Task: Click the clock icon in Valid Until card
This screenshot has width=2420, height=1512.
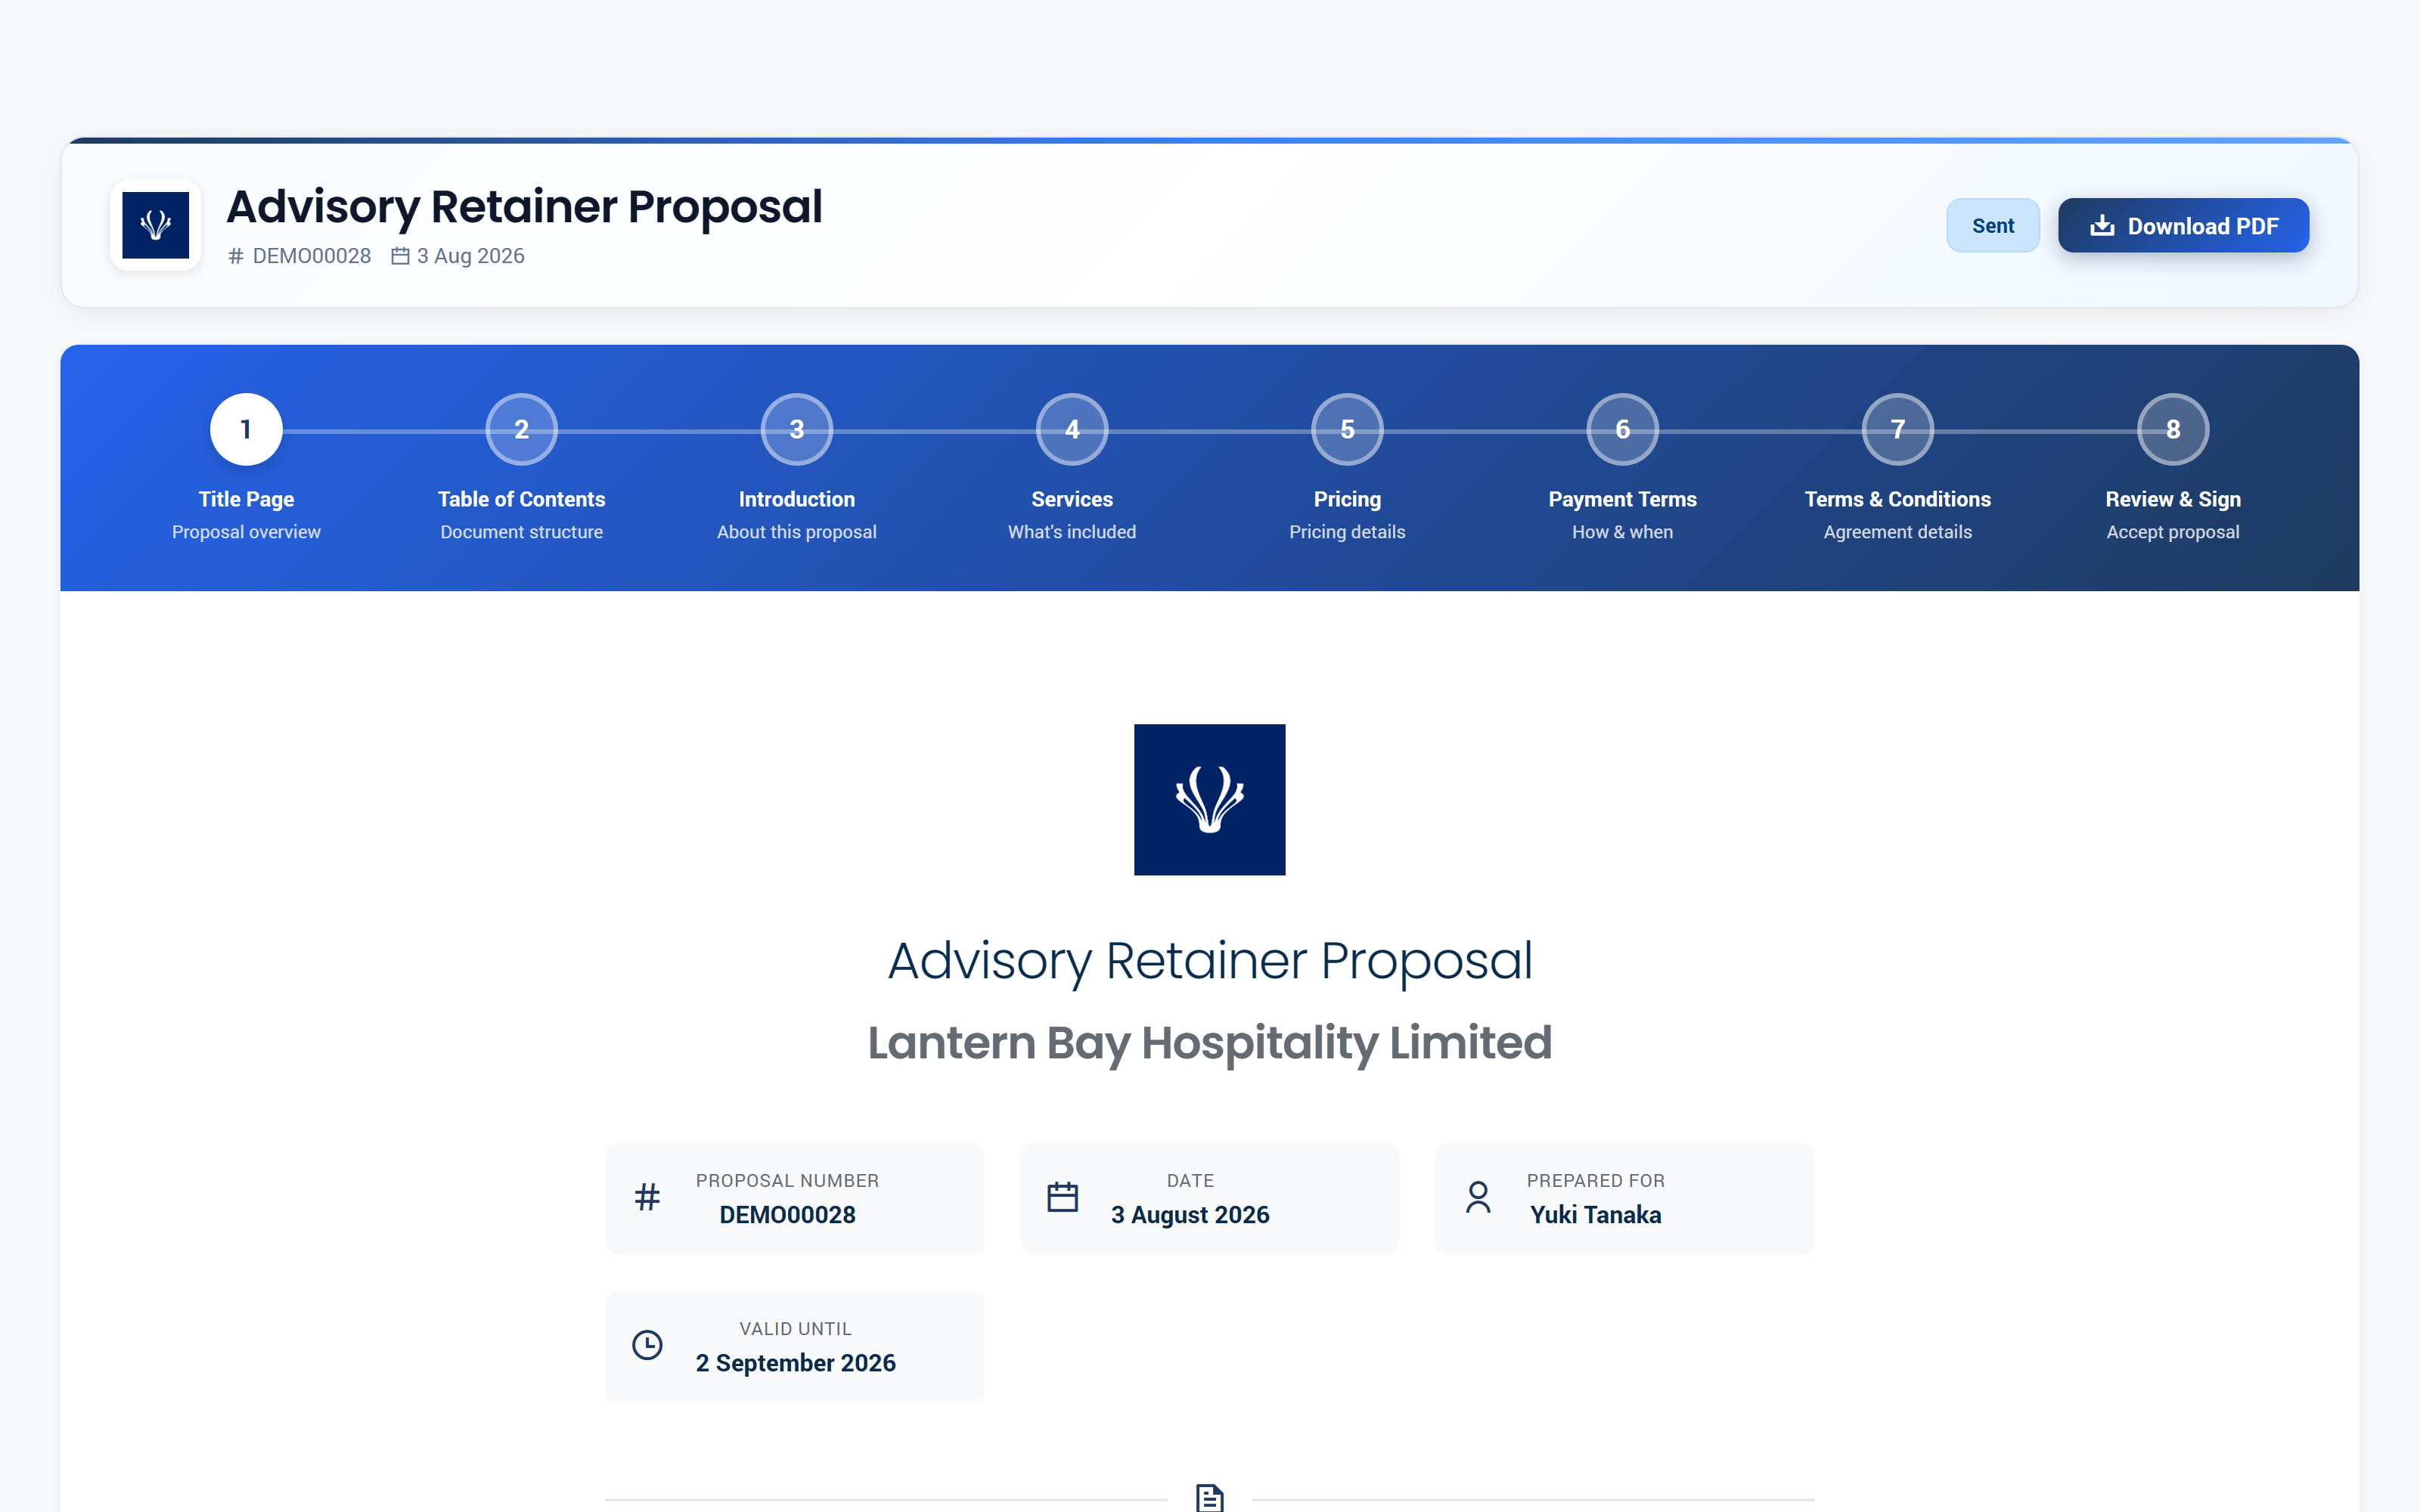Action: coord(648,1345)
